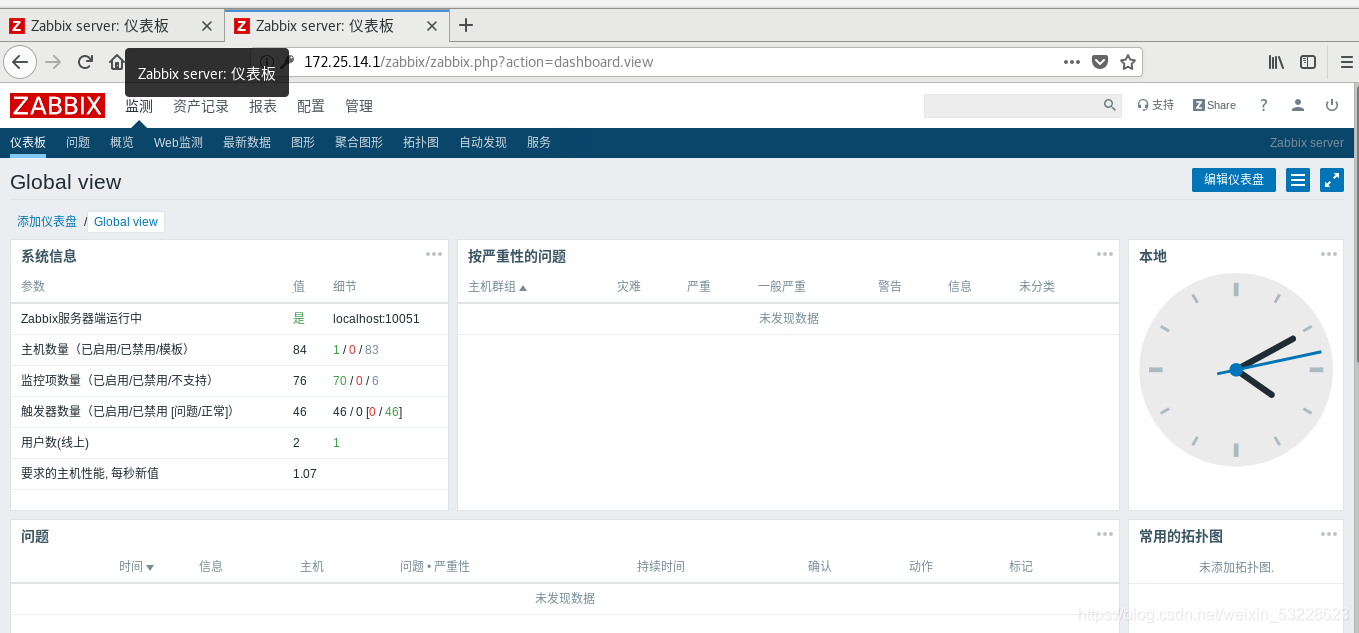
Task: Switch dashboard to fullscreen kiosk mode
Action: pyautogui.click(x=1332, y=180)
